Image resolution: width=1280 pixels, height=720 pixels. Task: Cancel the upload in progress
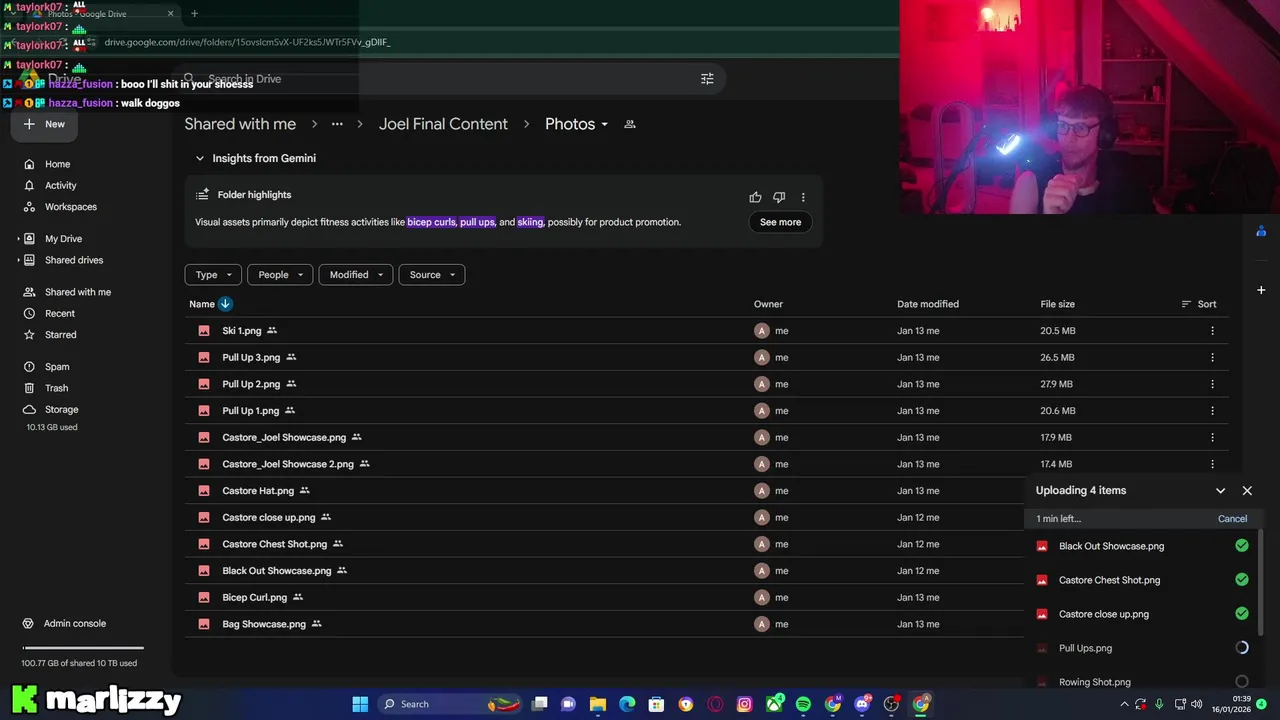click(x=1232, y=519)
